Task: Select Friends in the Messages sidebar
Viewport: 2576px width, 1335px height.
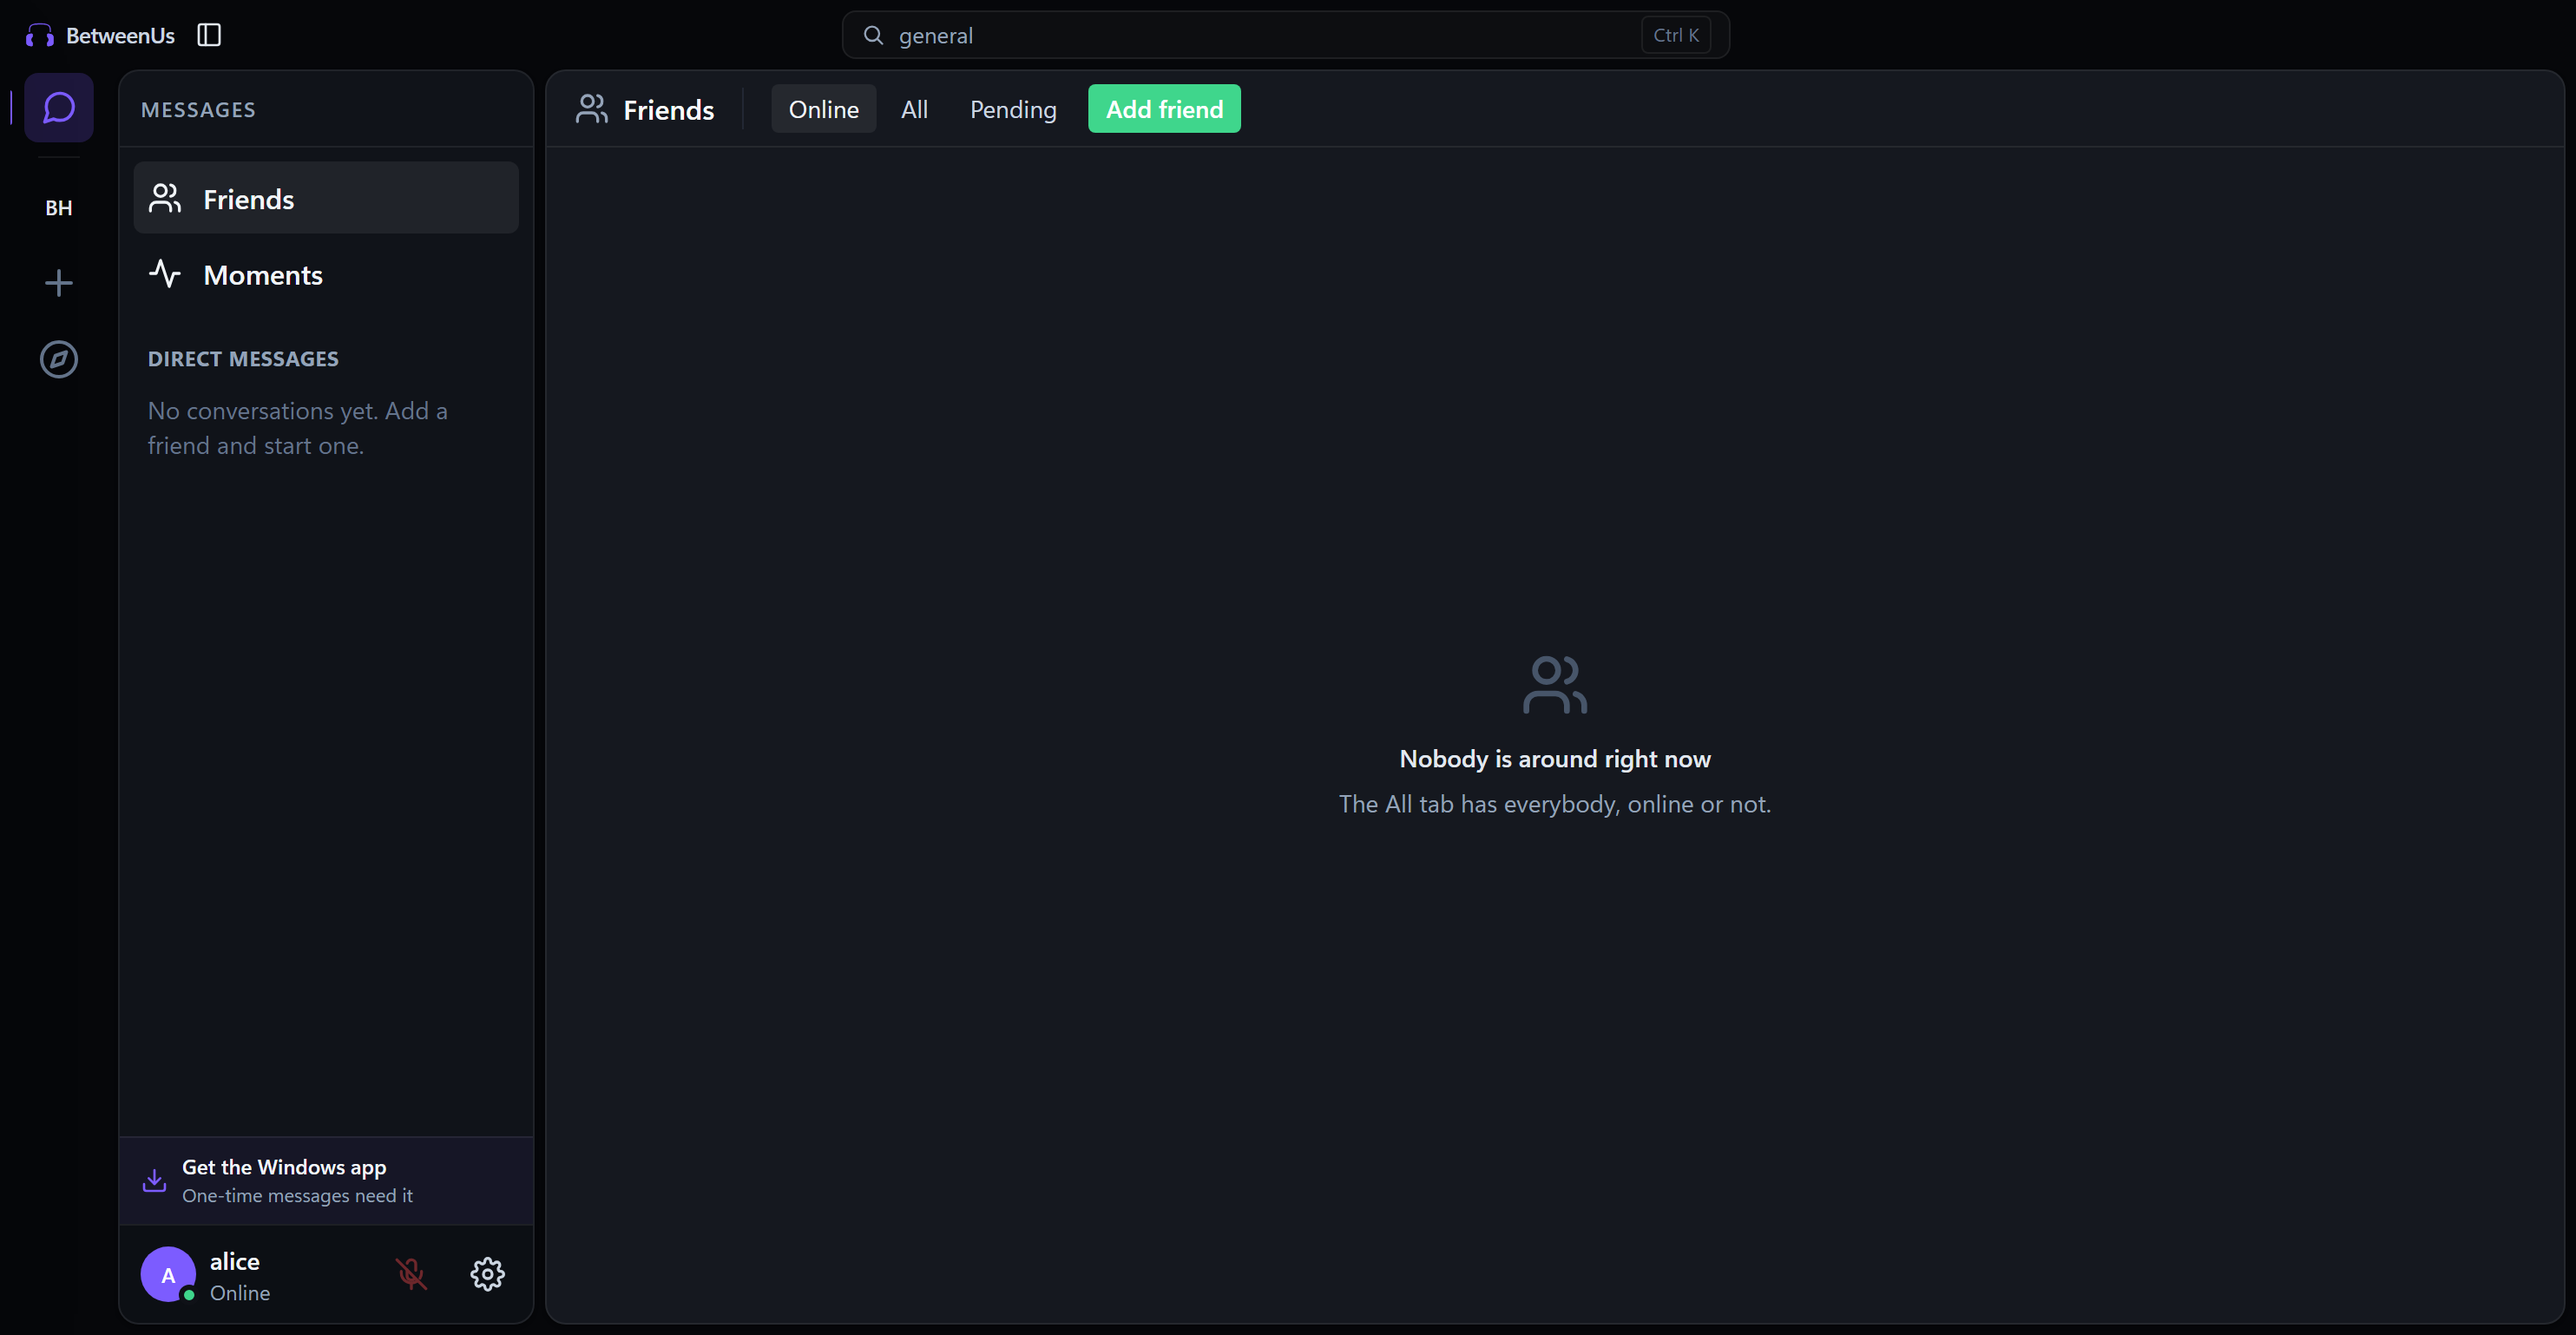Action: pyautogui.click(x=326, y=198)
